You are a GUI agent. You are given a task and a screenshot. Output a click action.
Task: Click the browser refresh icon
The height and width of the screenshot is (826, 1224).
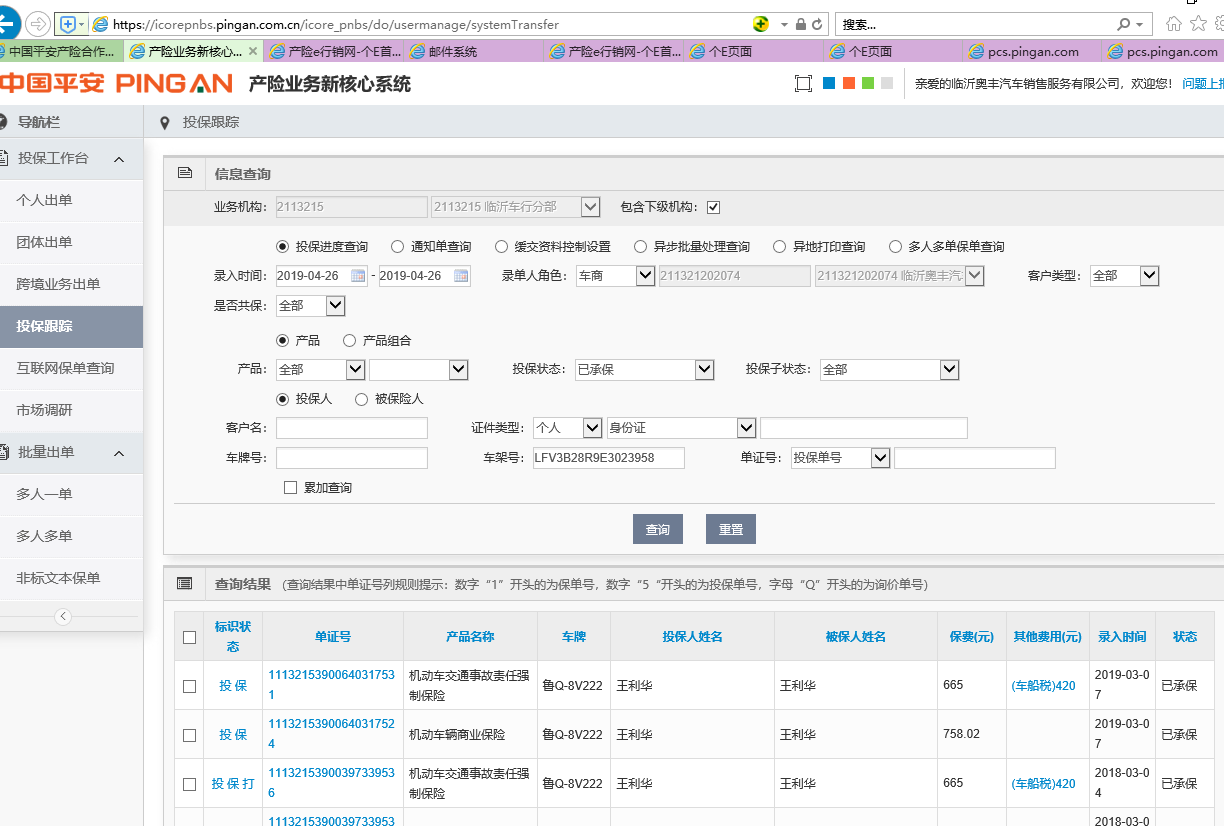coord(818,24)
